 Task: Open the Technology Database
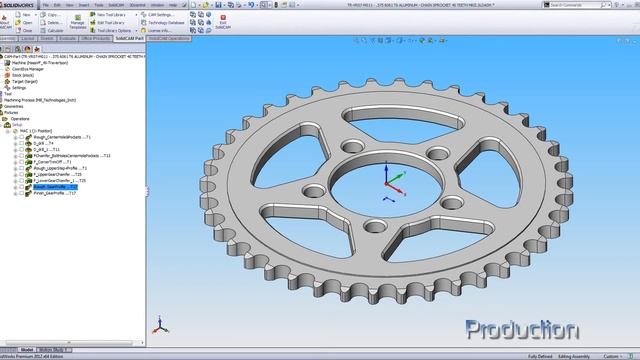coord(163,23)
